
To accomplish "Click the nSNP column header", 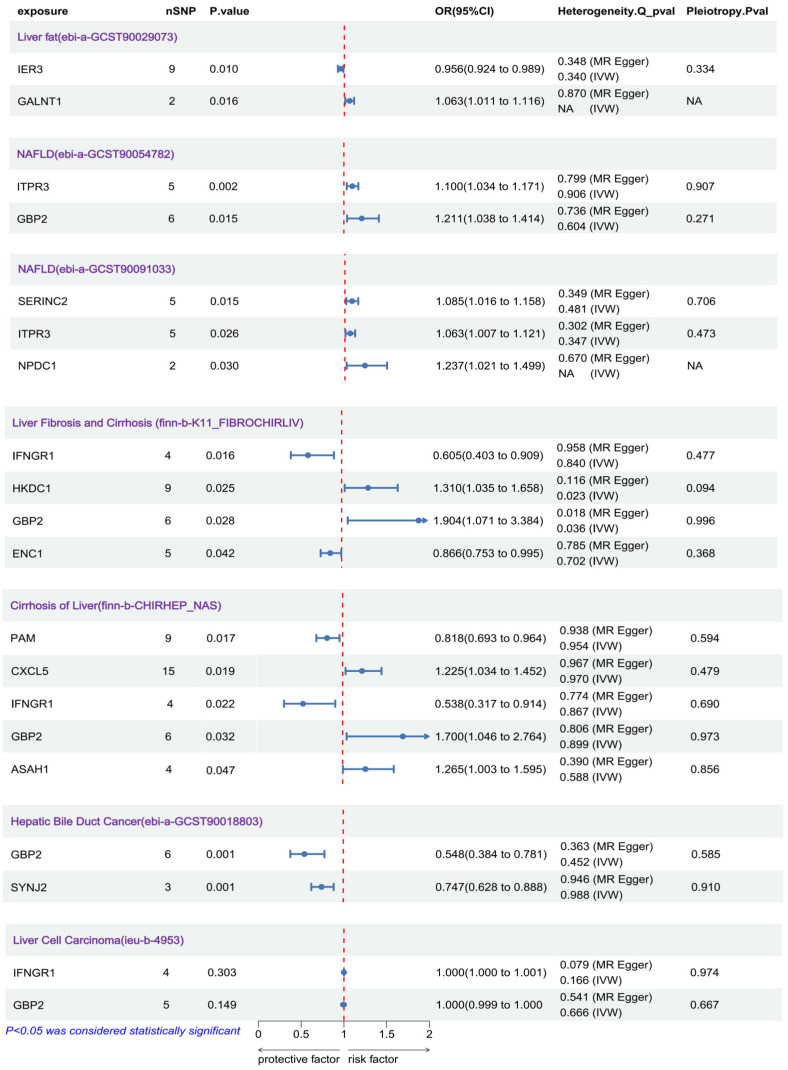I will pyautogui.click(x=179, y=11).
